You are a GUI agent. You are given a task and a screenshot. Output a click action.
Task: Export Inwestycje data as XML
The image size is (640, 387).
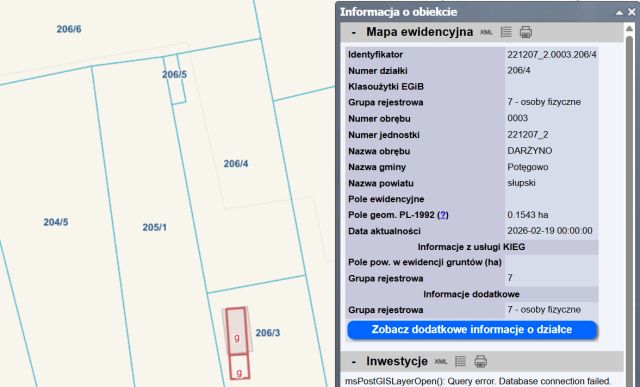(440, 361)
